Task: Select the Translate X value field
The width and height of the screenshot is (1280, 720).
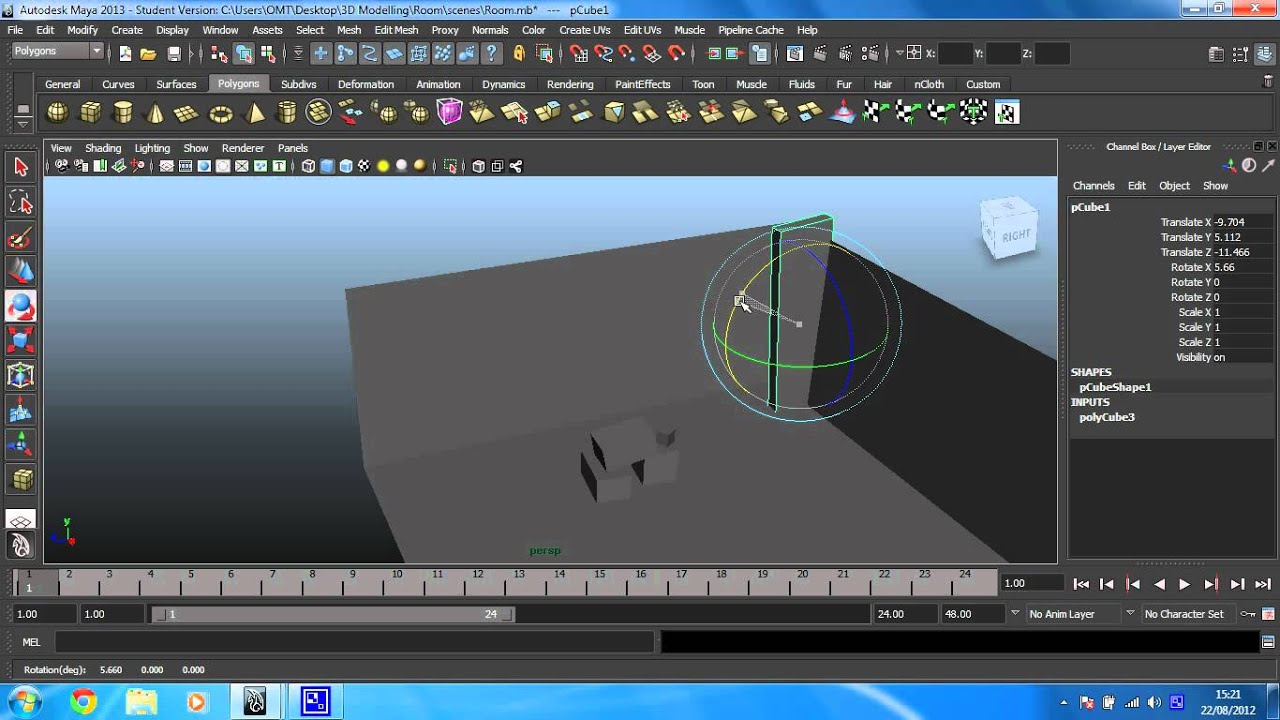Action: [1243, 222]
